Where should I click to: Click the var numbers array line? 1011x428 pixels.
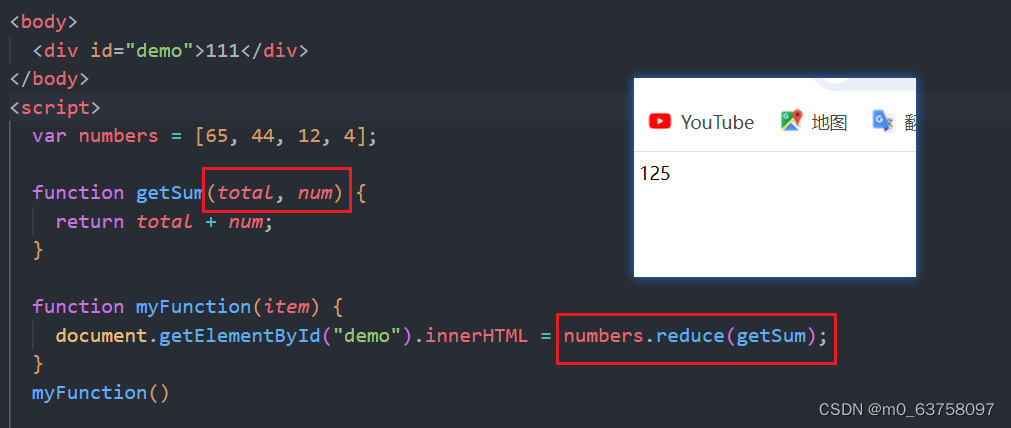click(204, 136)
